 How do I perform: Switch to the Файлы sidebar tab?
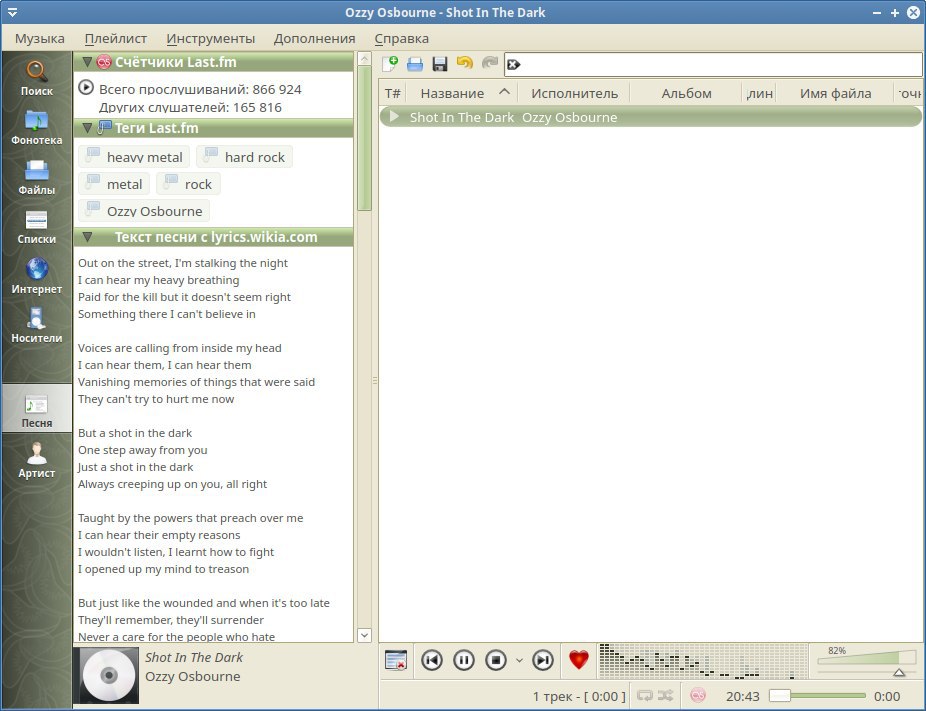[37, 177]
